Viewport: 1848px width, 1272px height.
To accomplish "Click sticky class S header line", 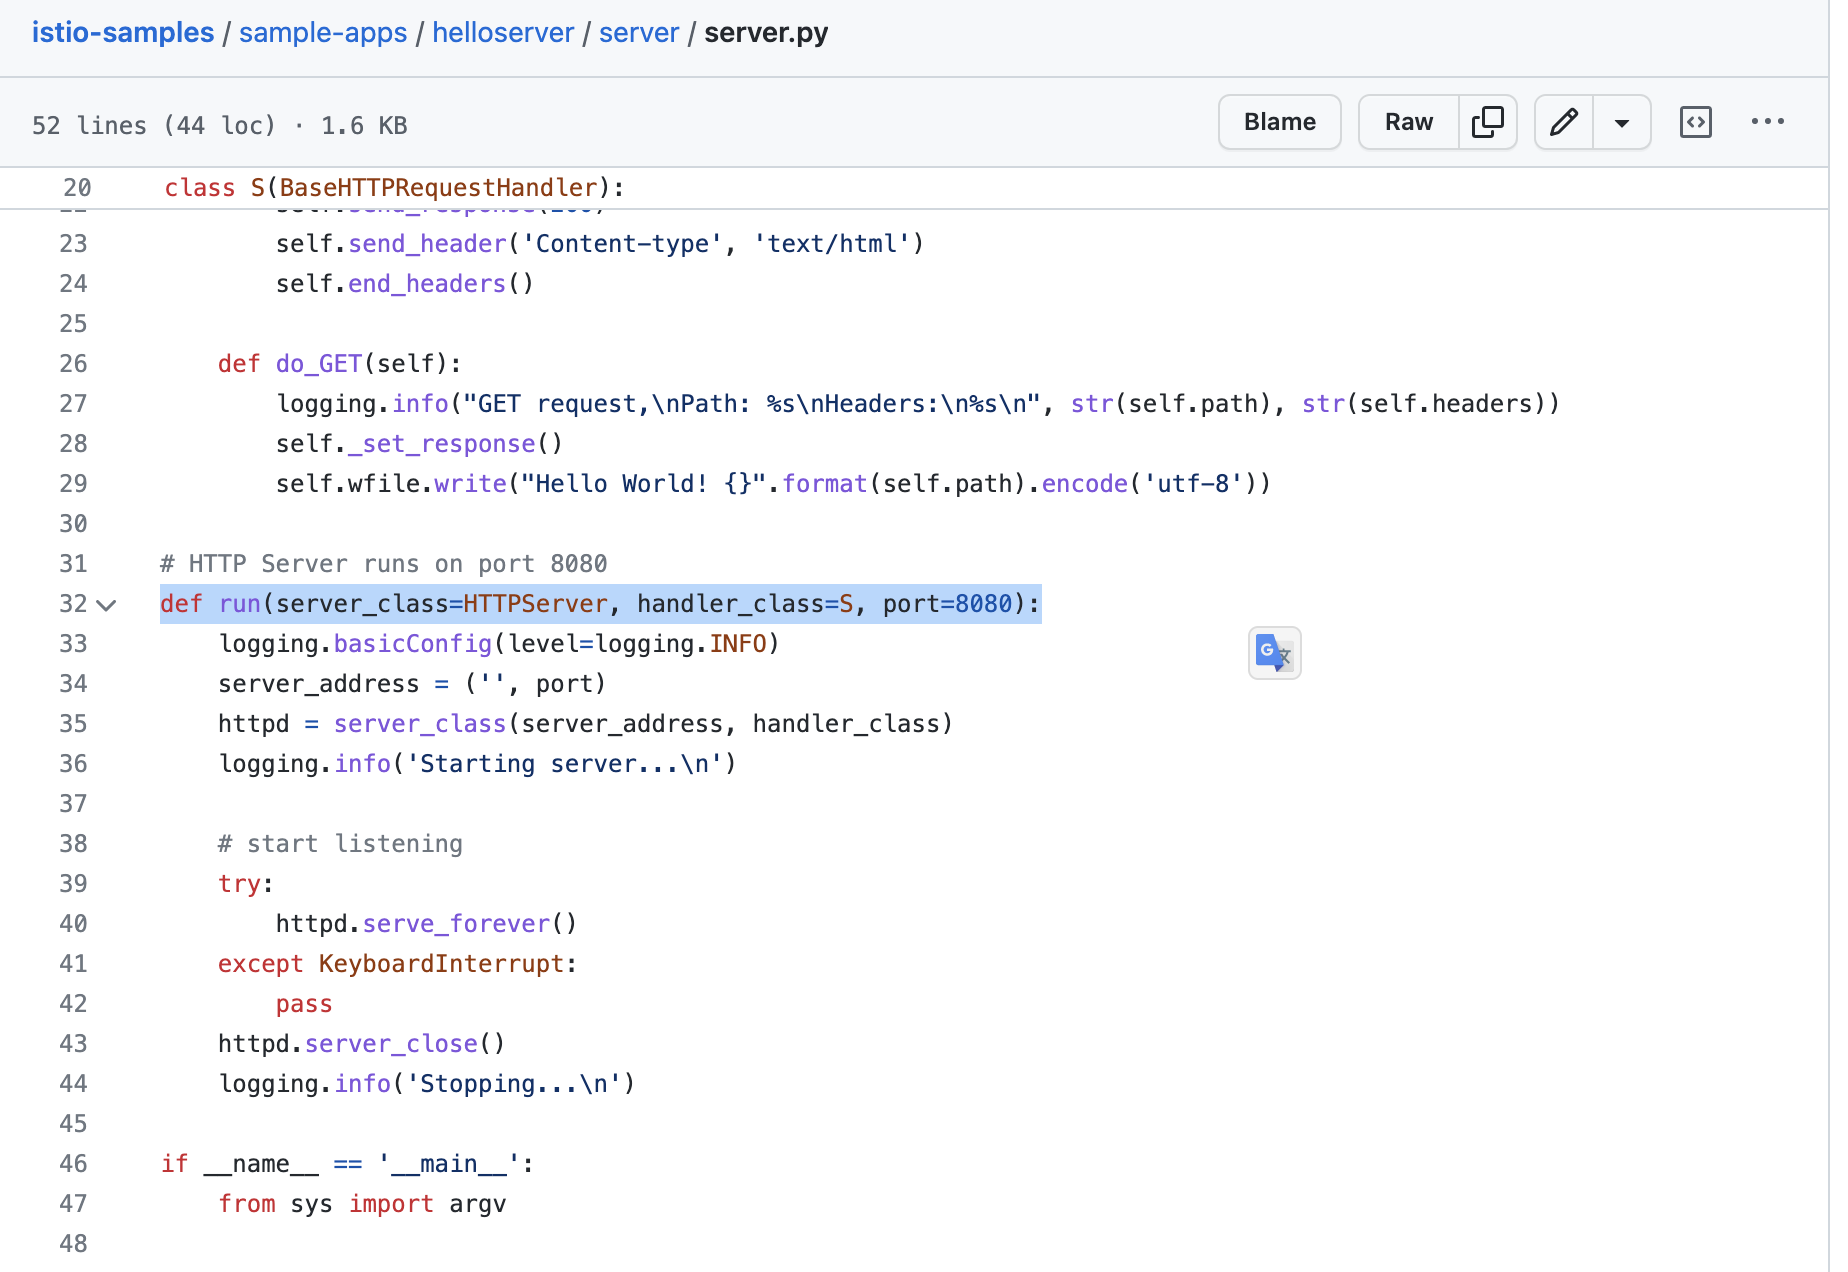I will click(x=394, y=188).
